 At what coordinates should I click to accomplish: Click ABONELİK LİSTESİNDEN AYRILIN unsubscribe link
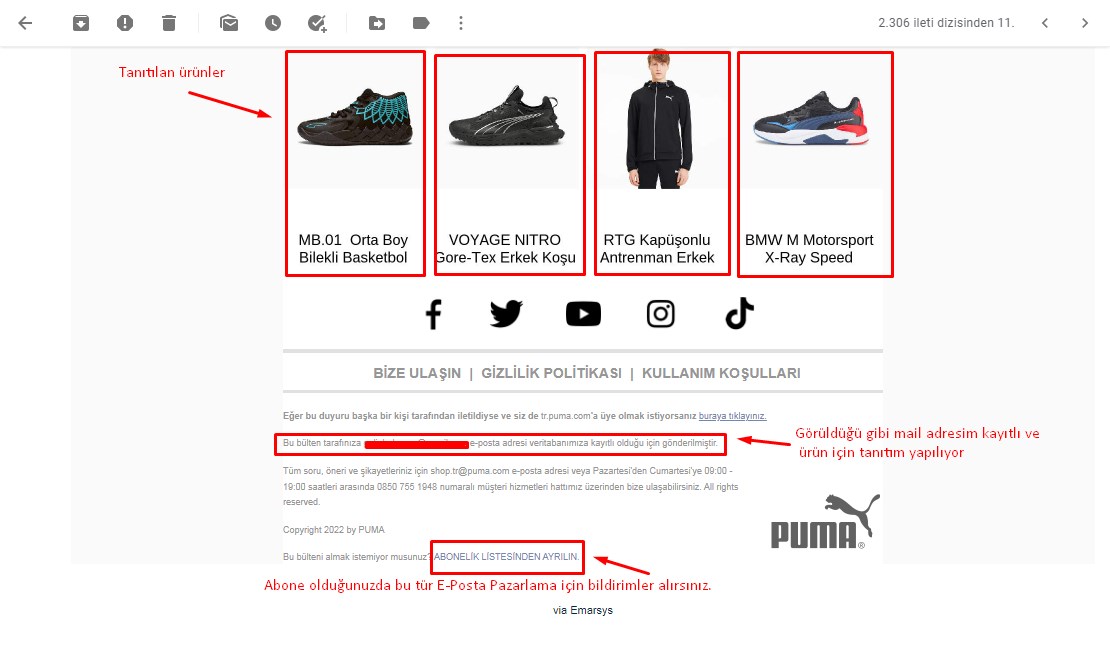(x=506, y=556)
